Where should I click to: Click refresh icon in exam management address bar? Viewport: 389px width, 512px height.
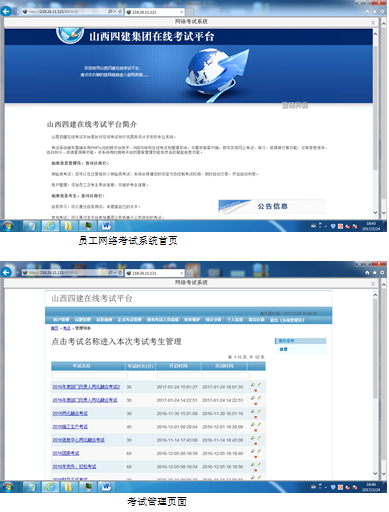click(120, 272)
